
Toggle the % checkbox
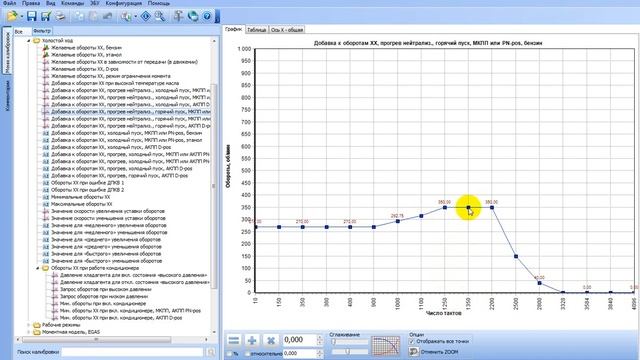(x=229, y=354)
